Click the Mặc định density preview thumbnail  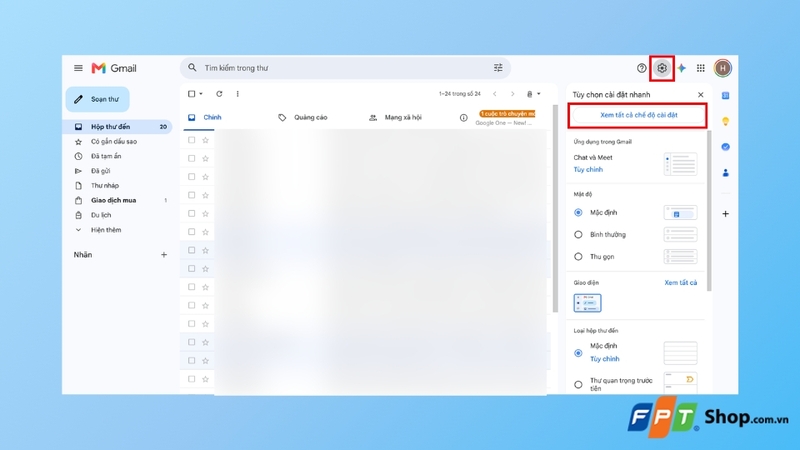click(x=680, y=213)
